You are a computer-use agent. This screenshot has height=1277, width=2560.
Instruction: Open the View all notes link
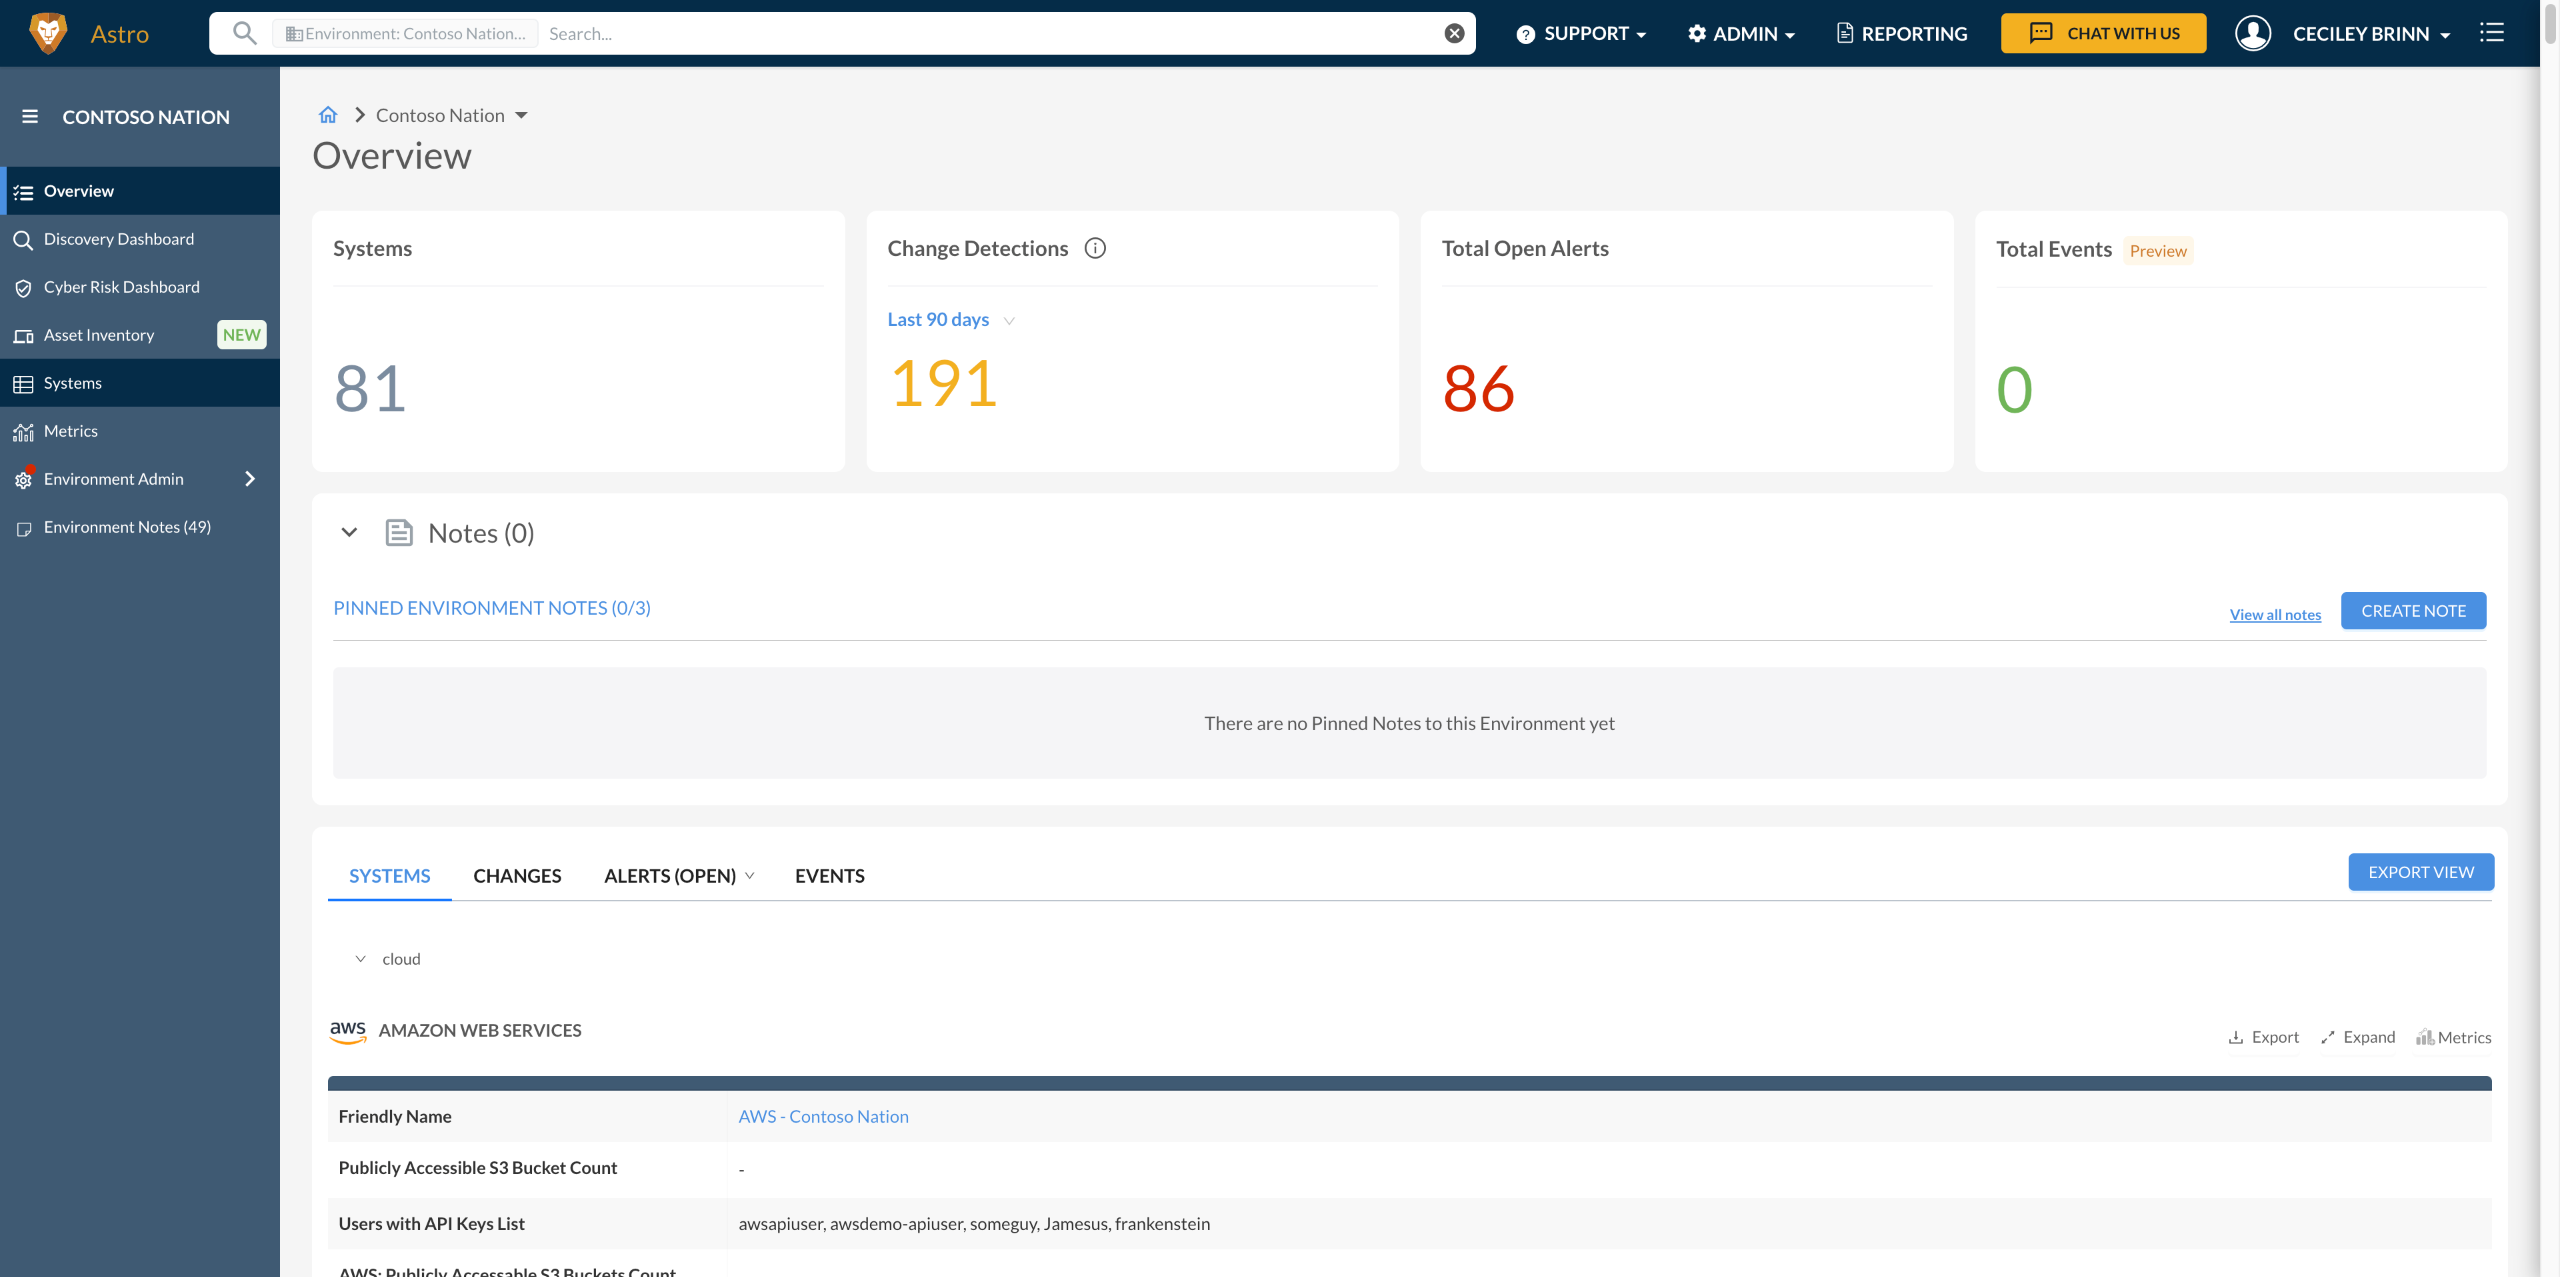2275,615
